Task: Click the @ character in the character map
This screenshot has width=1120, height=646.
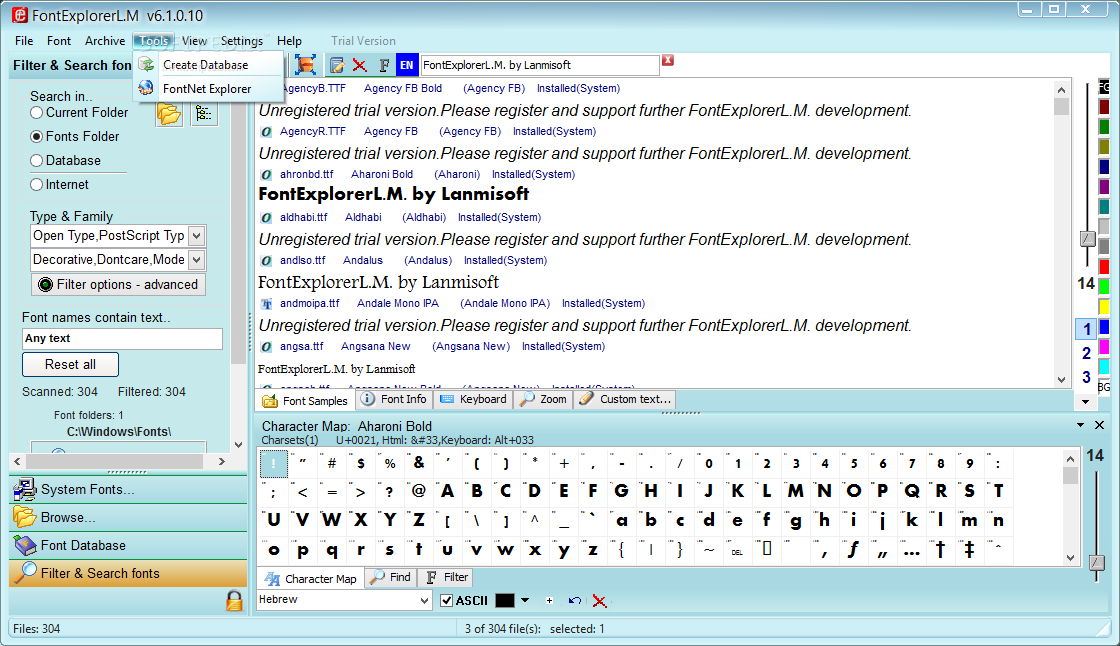Action: tap(419, 491)
